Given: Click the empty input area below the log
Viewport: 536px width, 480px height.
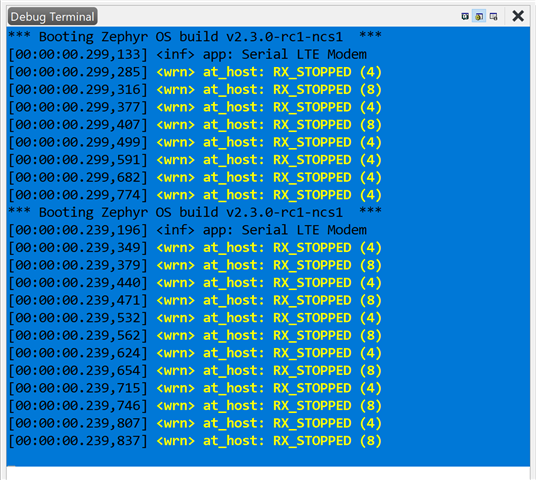Looking at the screenshot, I should [268, 473].
